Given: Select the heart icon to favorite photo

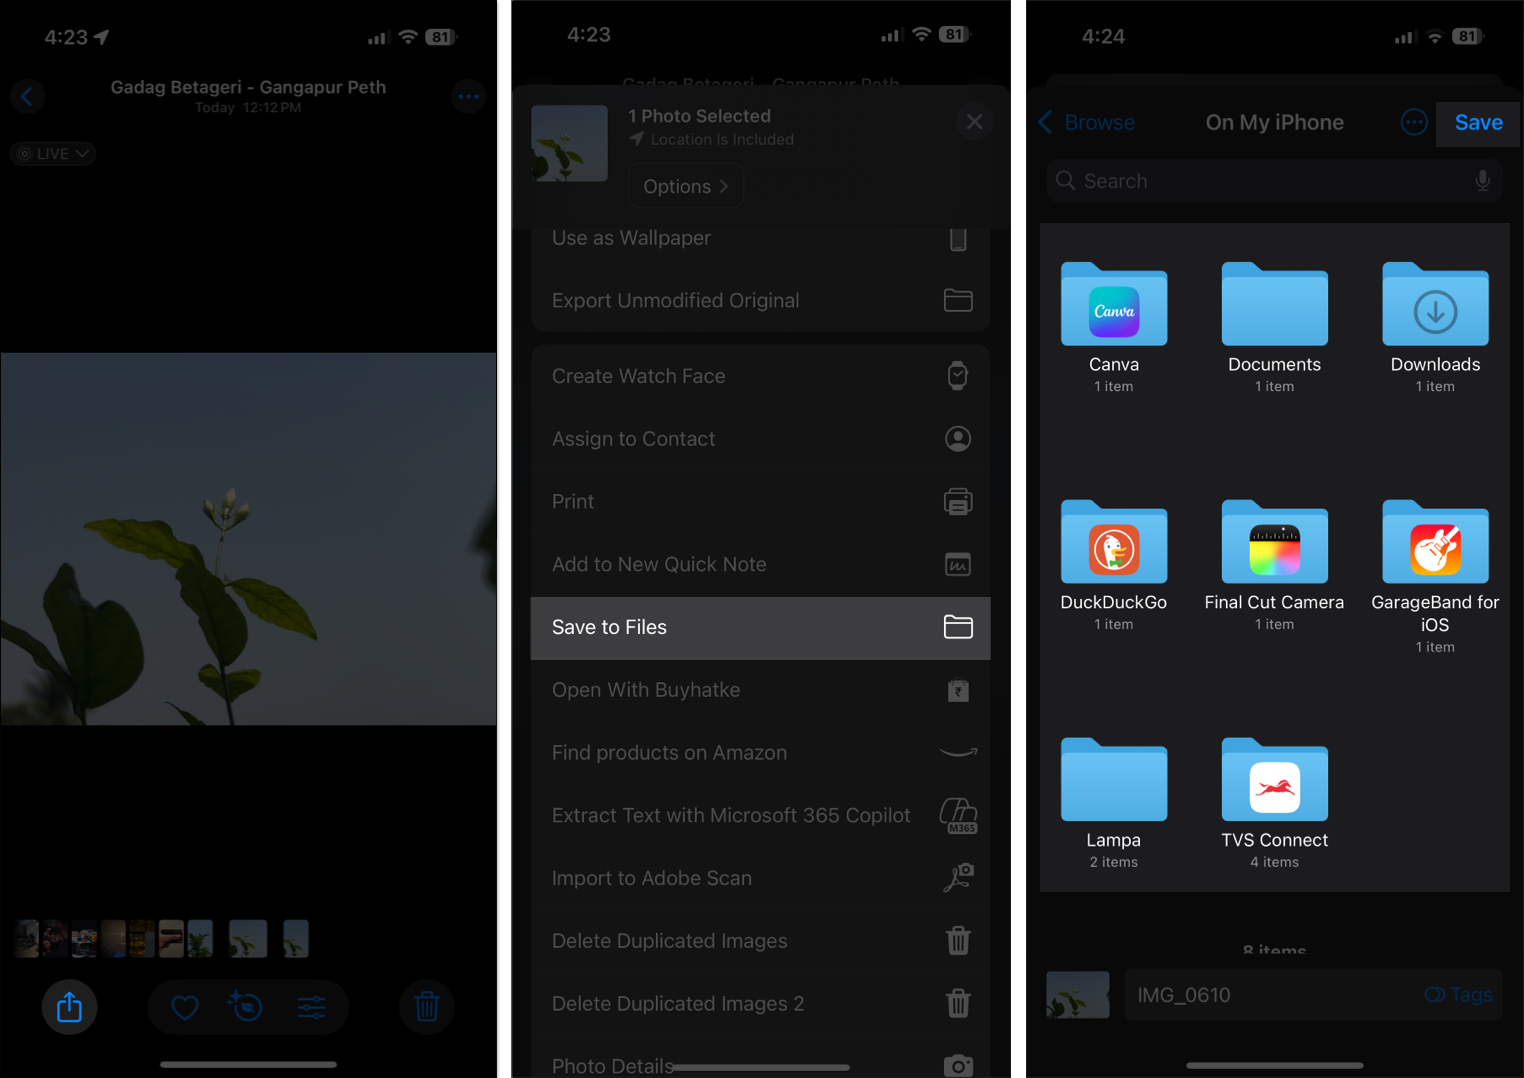Looking at the screenshot, I should [184, 1007].
